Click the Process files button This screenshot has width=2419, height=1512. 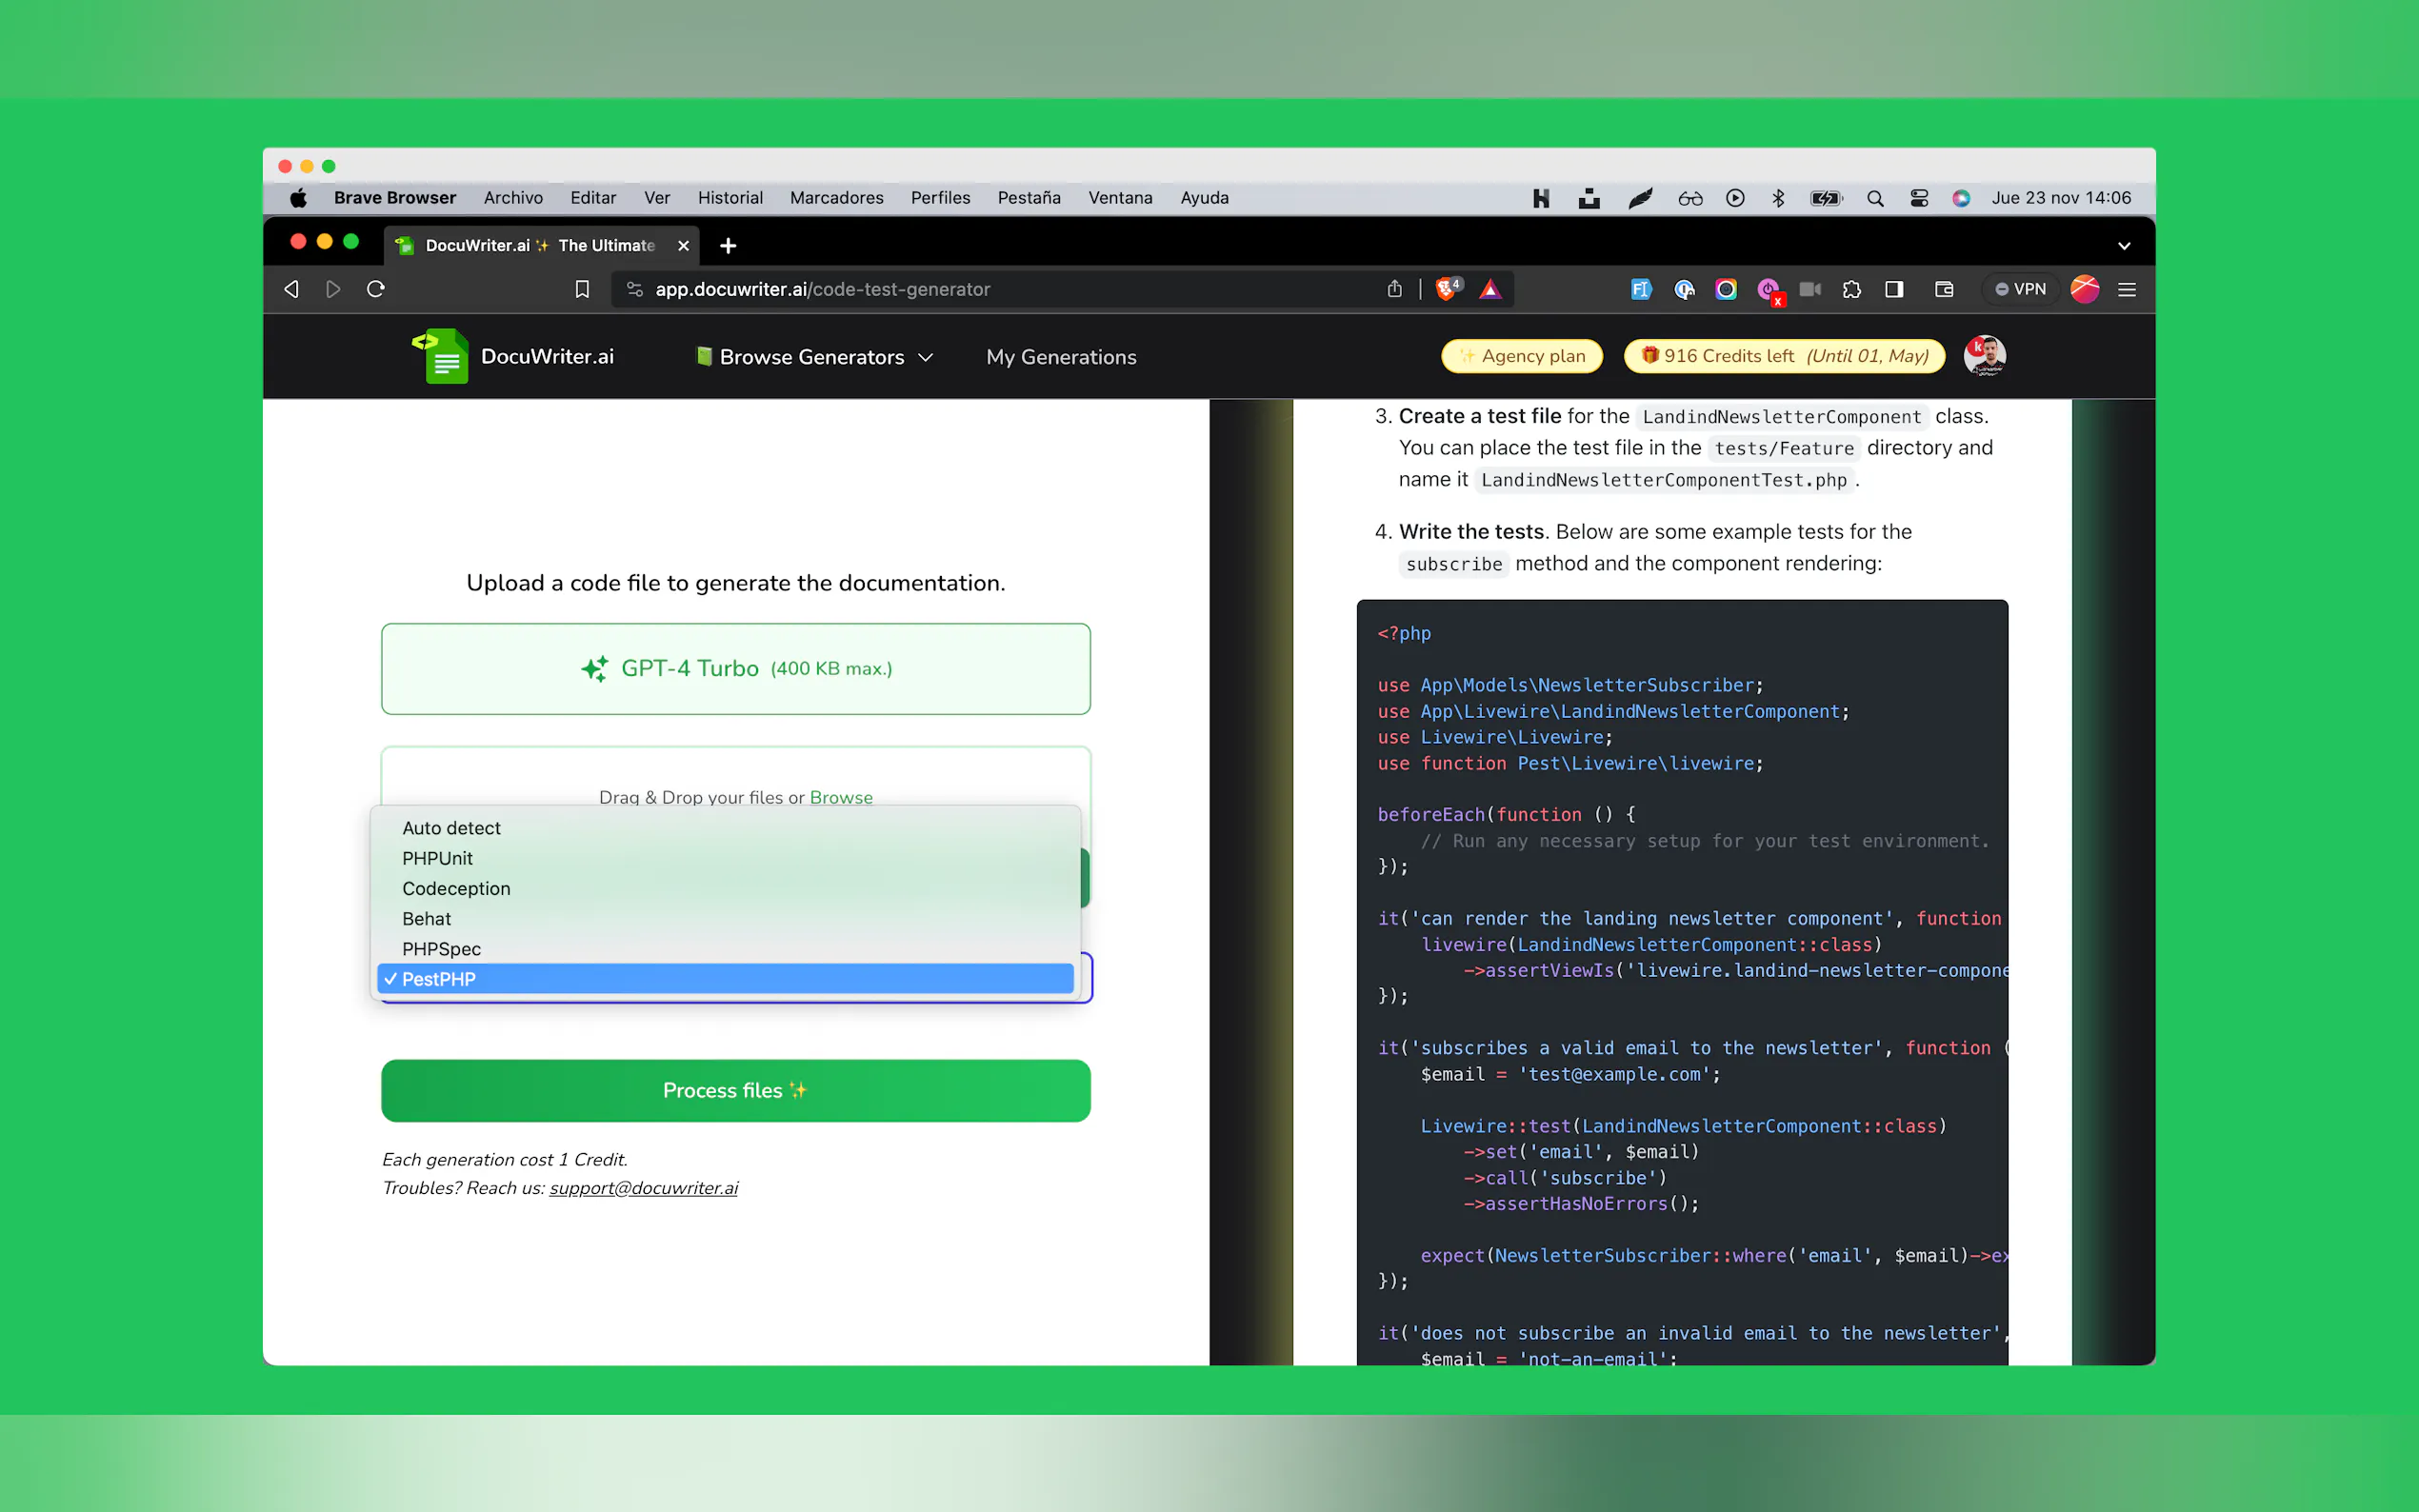(735, 1090)
